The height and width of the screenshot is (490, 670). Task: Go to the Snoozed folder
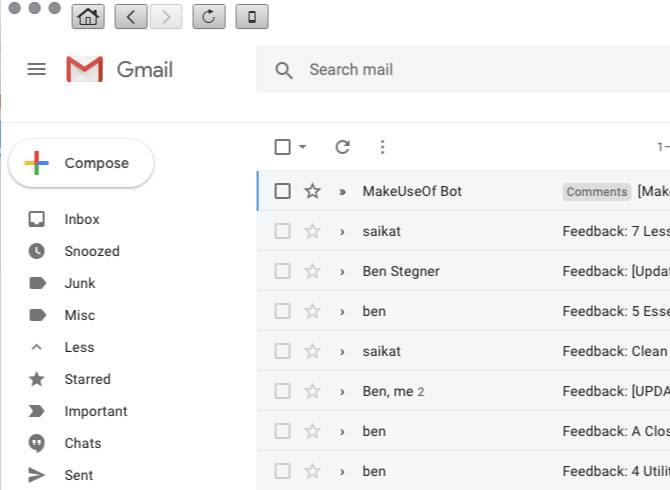[92, 251]
